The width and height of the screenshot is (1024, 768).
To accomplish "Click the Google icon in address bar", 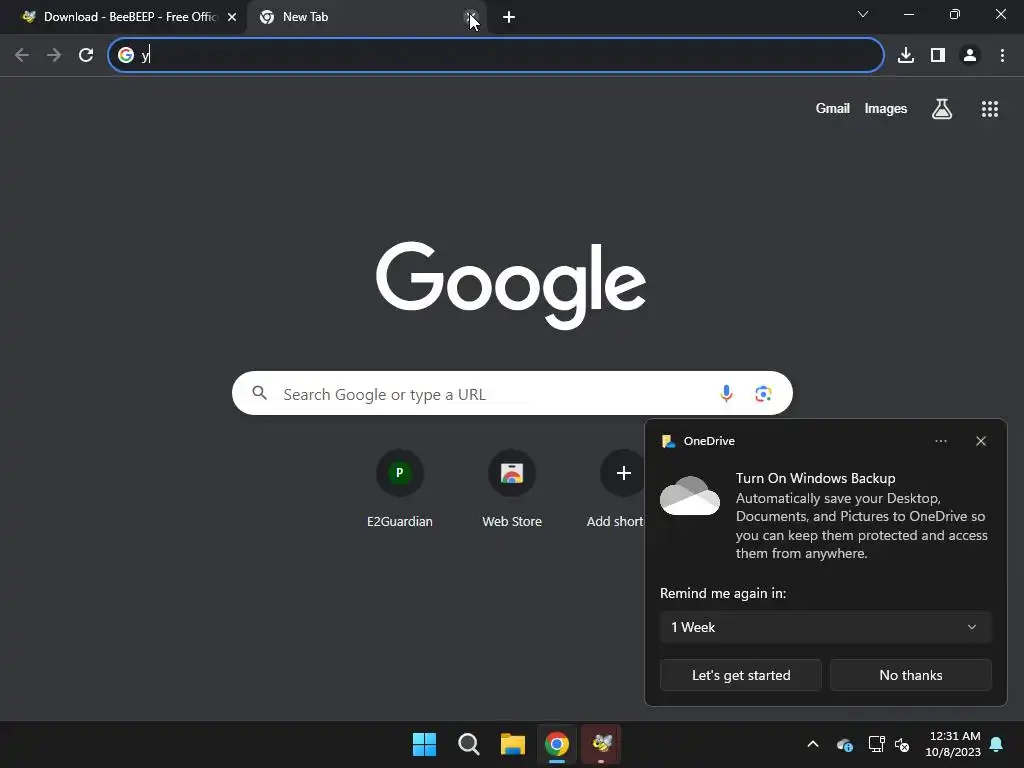I will (126, 55).
